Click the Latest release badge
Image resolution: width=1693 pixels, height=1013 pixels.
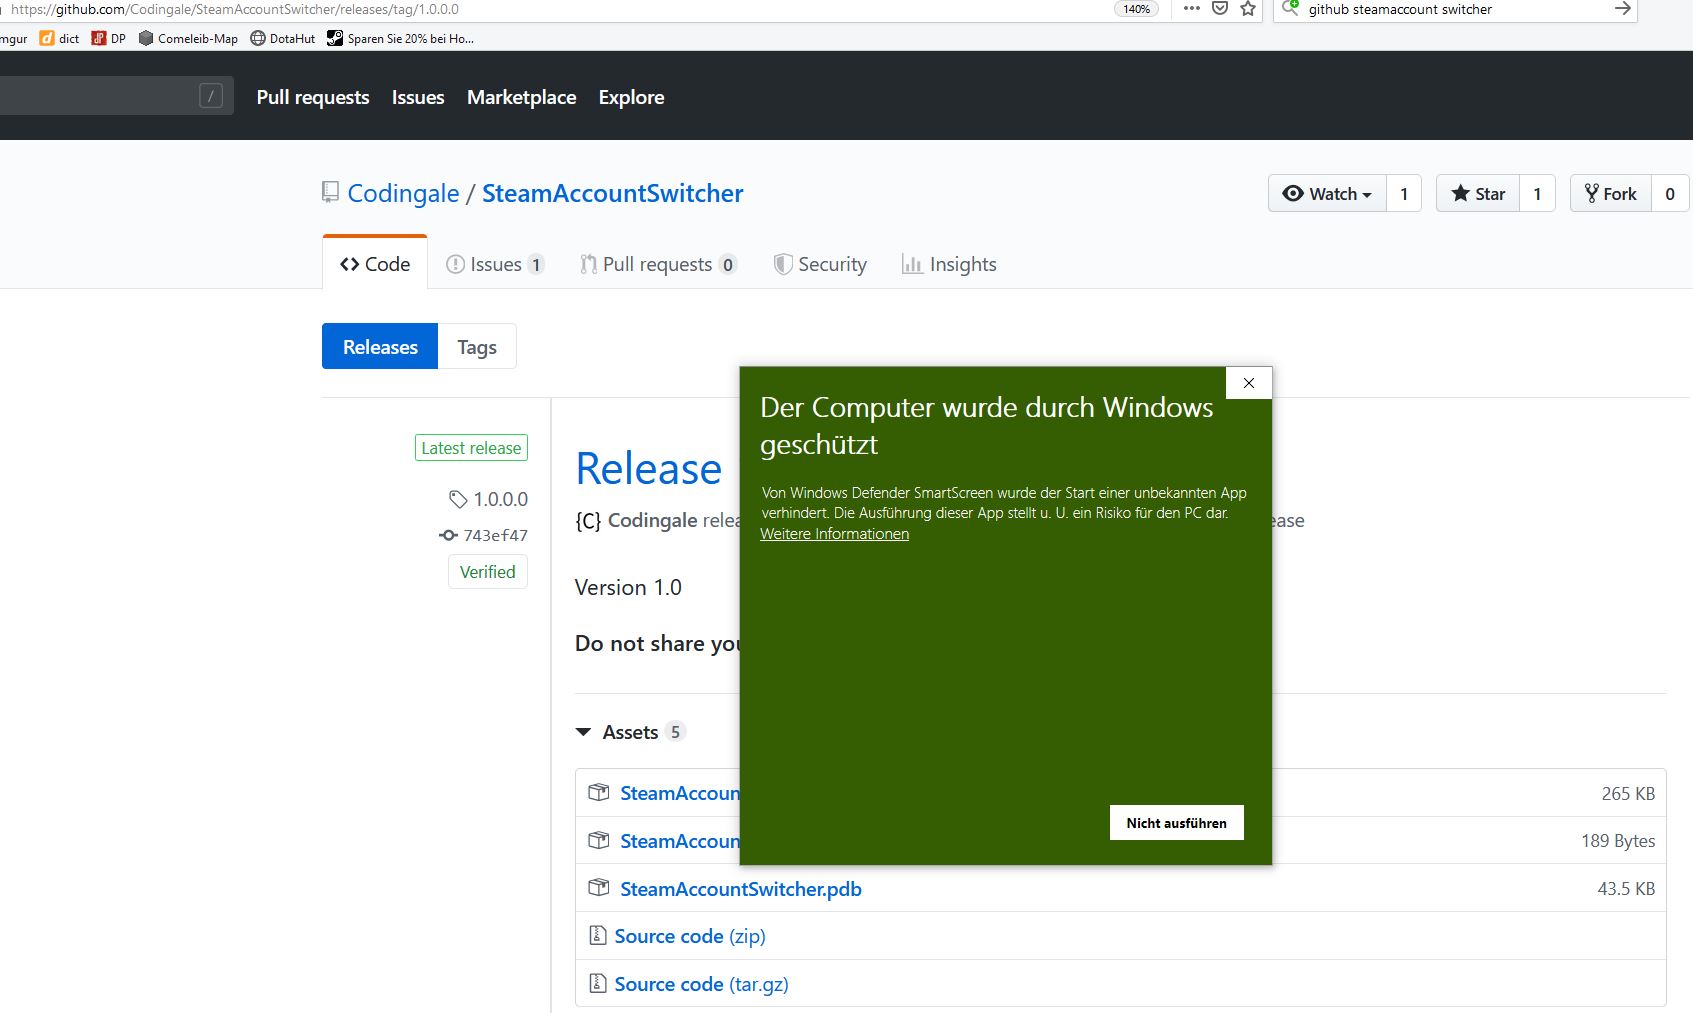pos(471,448)
